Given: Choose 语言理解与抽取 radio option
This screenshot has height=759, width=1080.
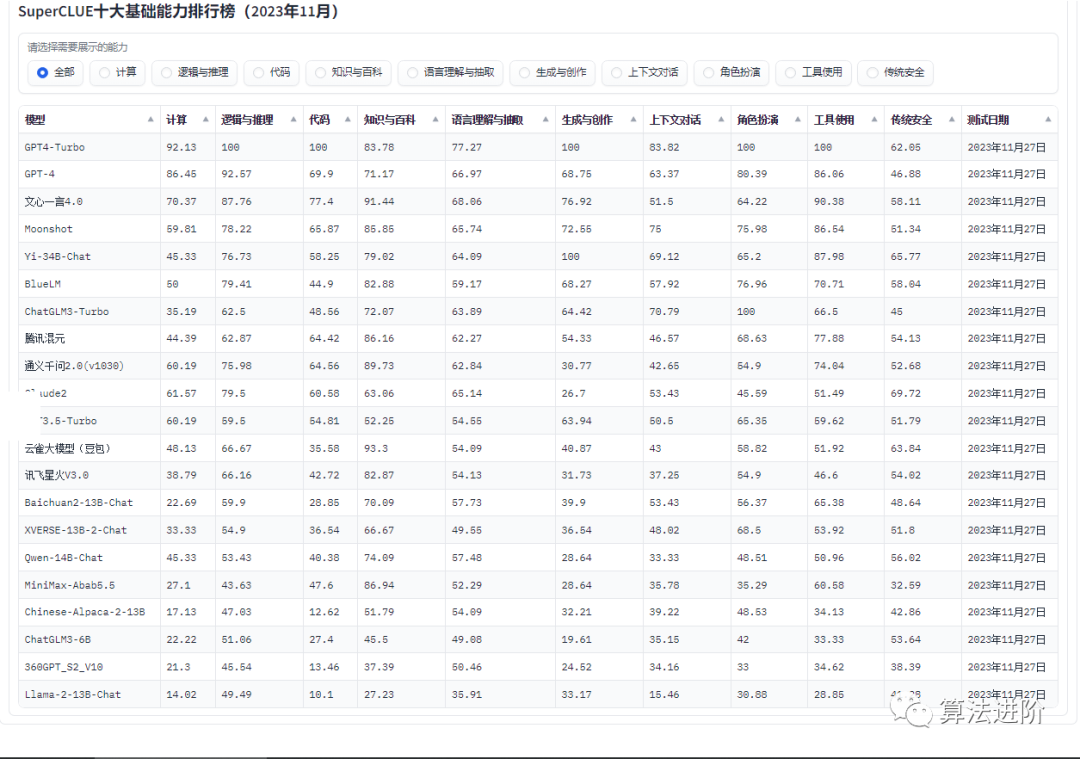Looking at the screenshot, I should pyautogui.click(x=450, y=72).
